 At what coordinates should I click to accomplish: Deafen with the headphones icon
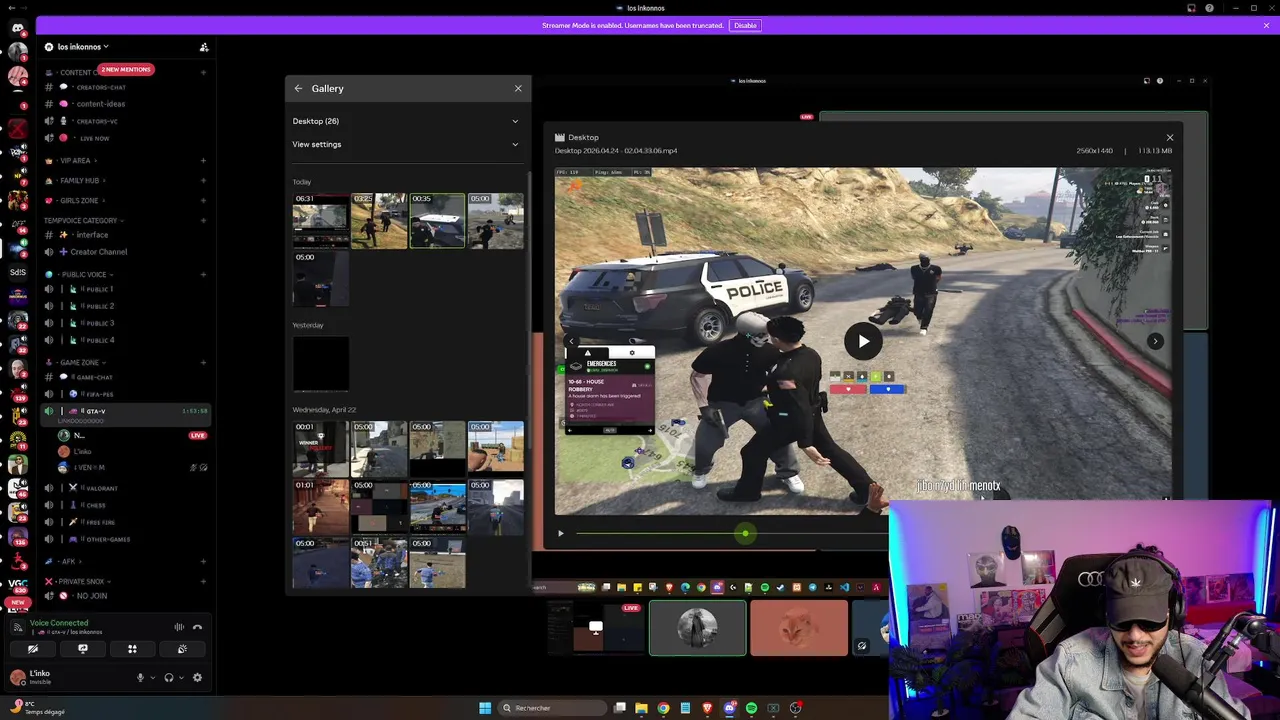[169, 677]
